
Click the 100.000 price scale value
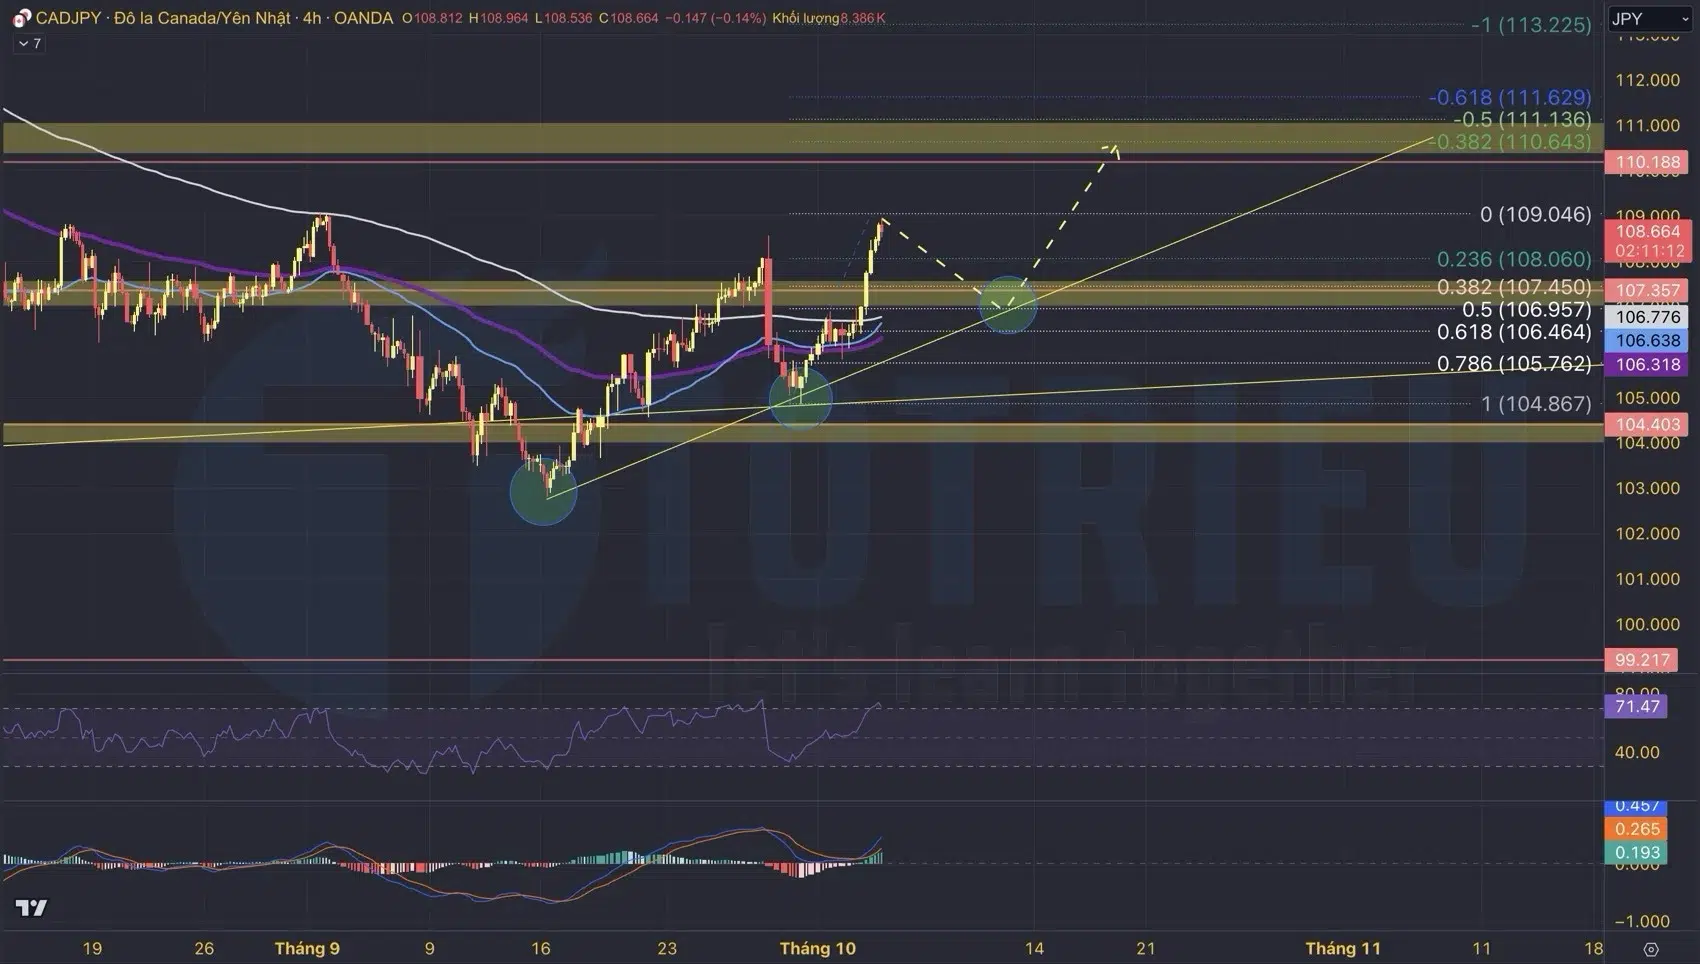[x=1648, y=624]
